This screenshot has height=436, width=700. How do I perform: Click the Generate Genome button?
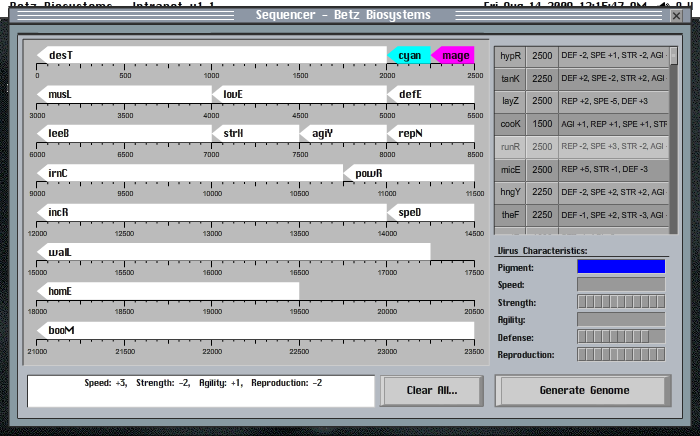584,390
